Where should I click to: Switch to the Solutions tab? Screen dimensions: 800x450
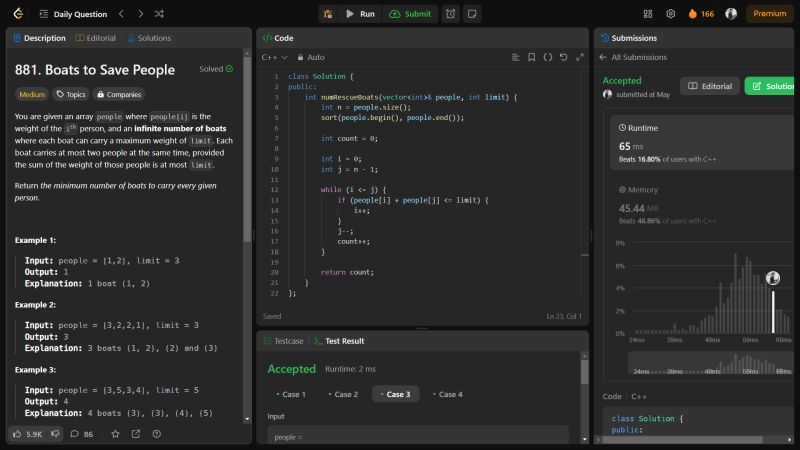149,38
